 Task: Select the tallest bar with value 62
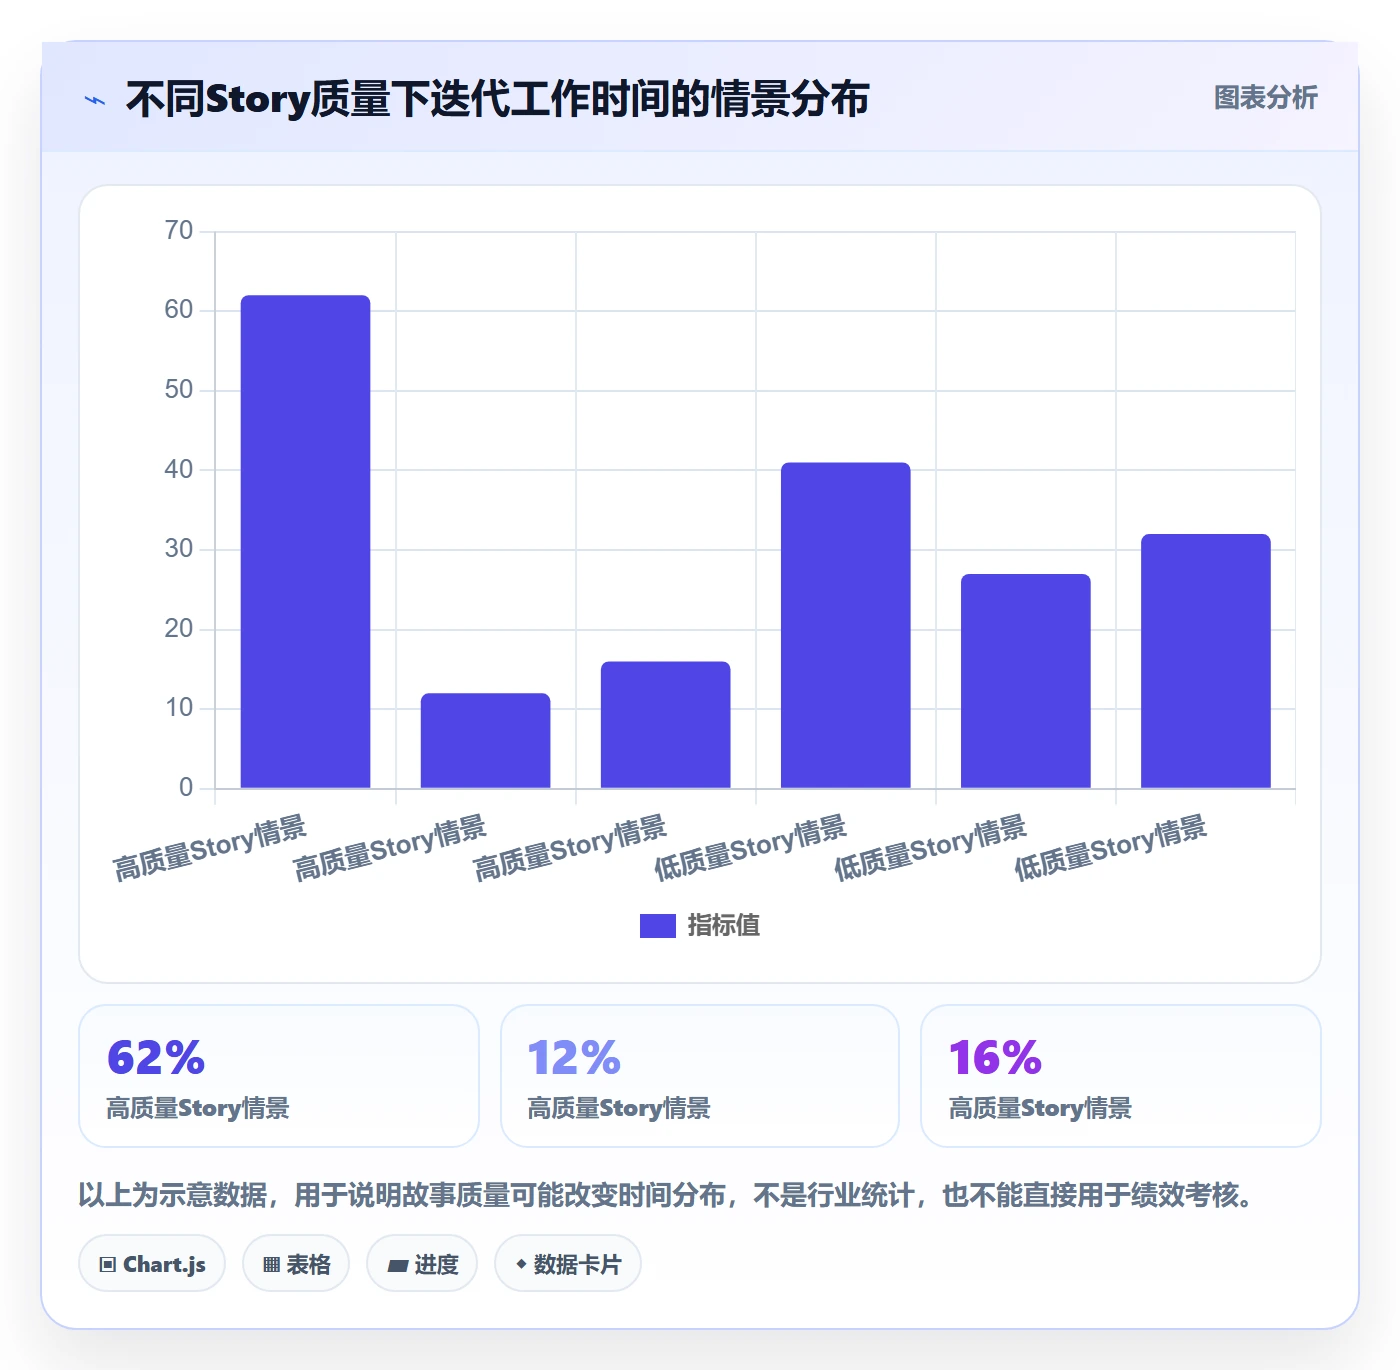coord(306,541)
